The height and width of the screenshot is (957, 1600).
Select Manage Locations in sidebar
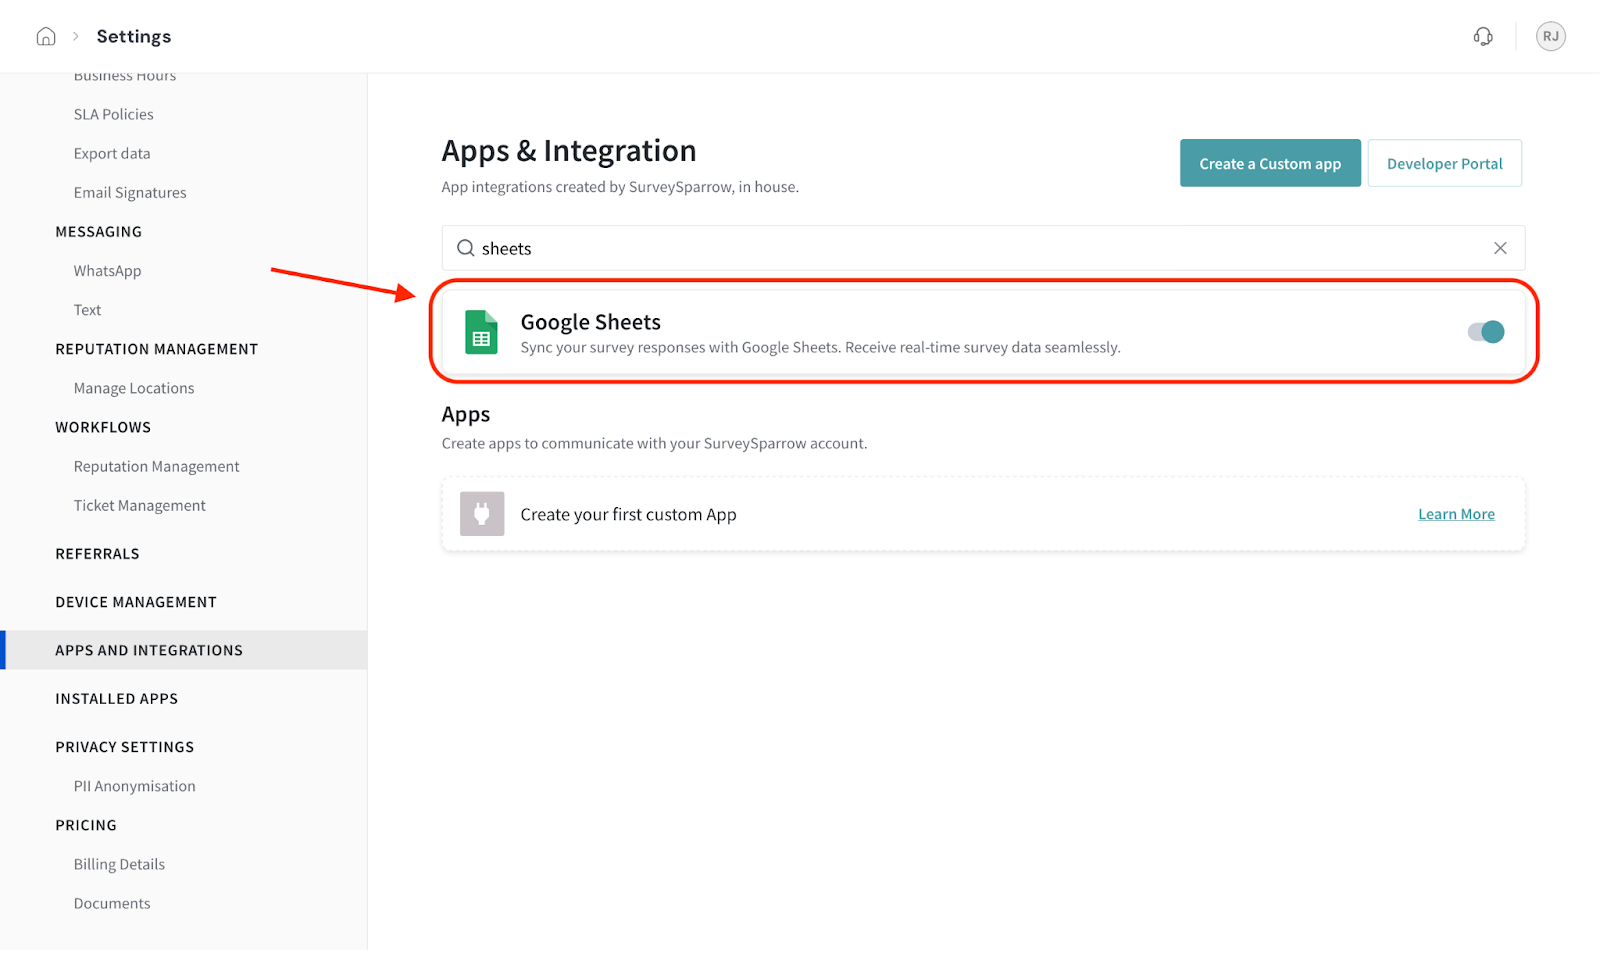[134, 388]
